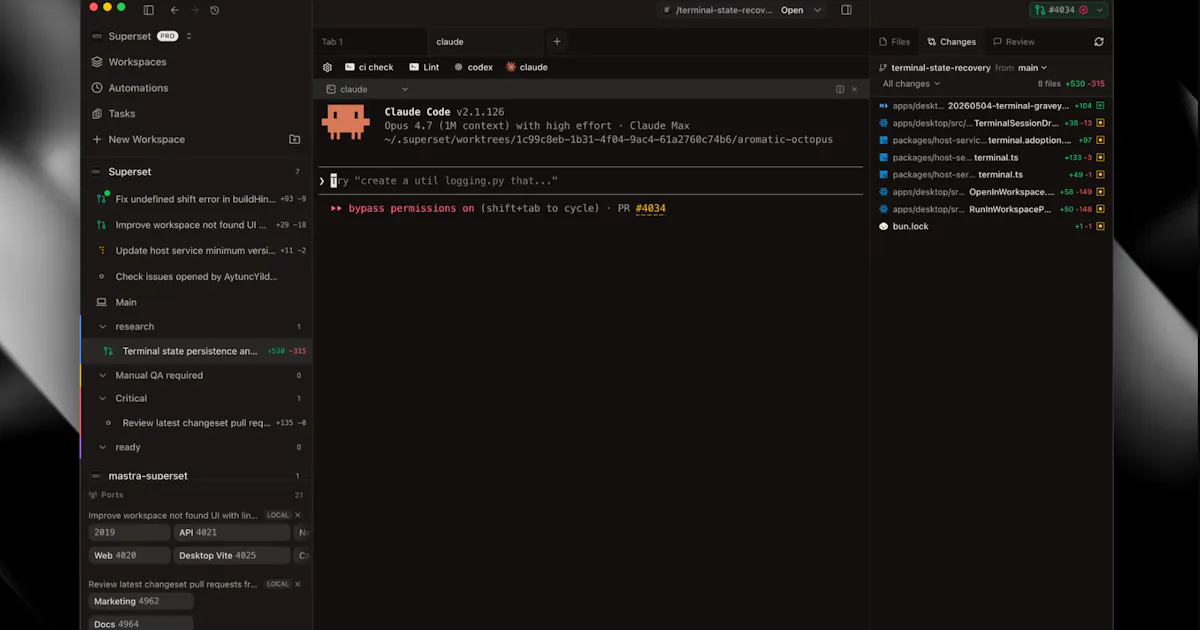Open the API 4021 port chip

(233, 532)
